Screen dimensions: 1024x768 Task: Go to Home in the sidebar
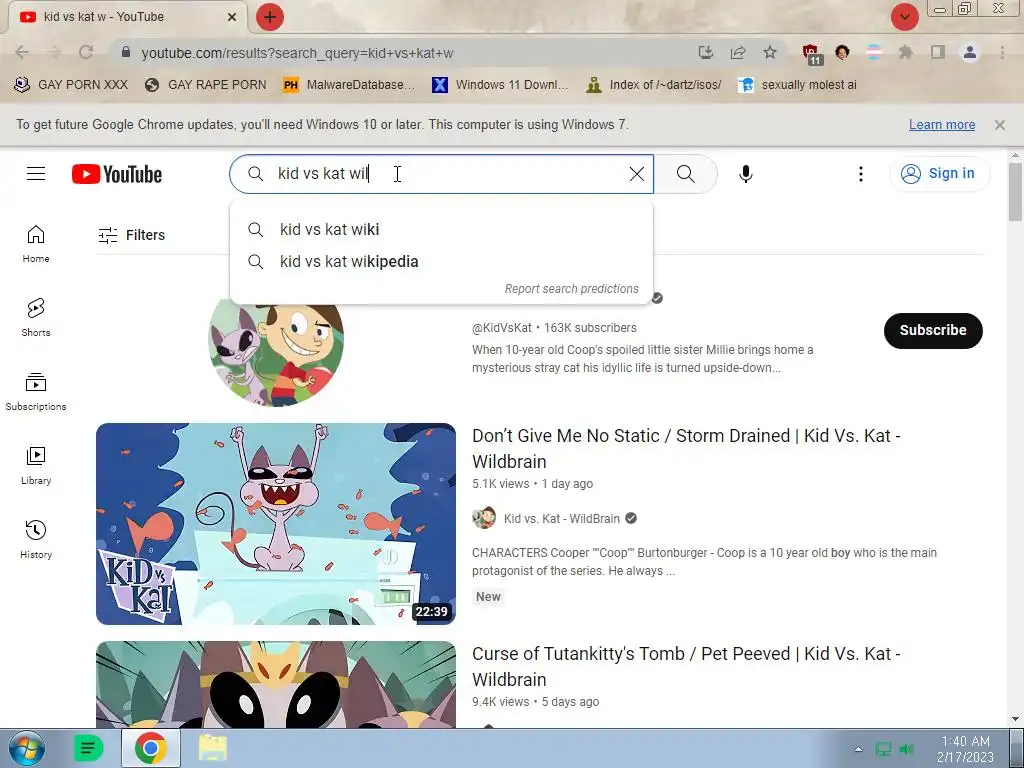(x=36, y=244)
